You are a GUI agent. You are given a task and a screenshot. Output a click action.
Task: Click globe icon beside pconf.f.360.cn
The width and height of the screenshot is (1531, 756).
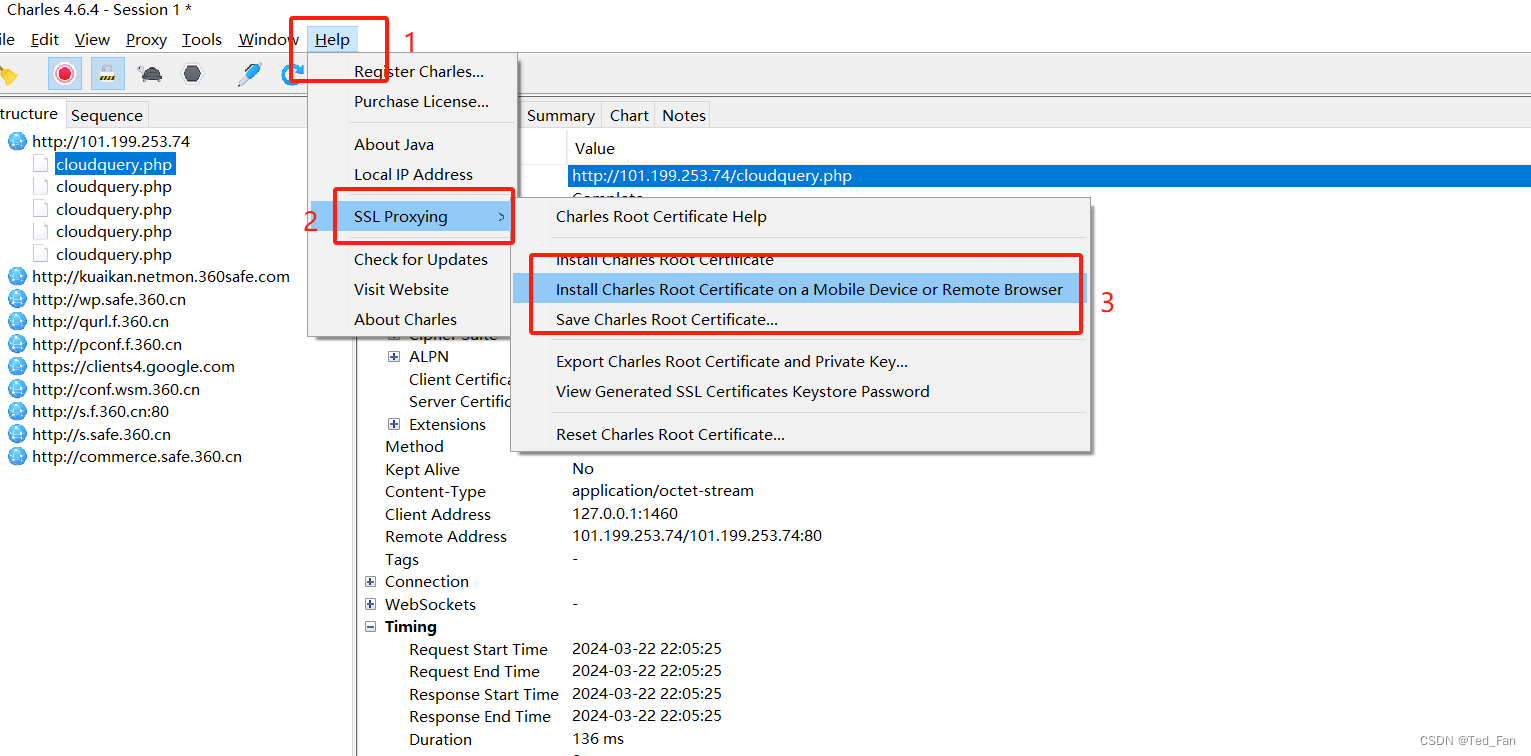tap(17, 344)
